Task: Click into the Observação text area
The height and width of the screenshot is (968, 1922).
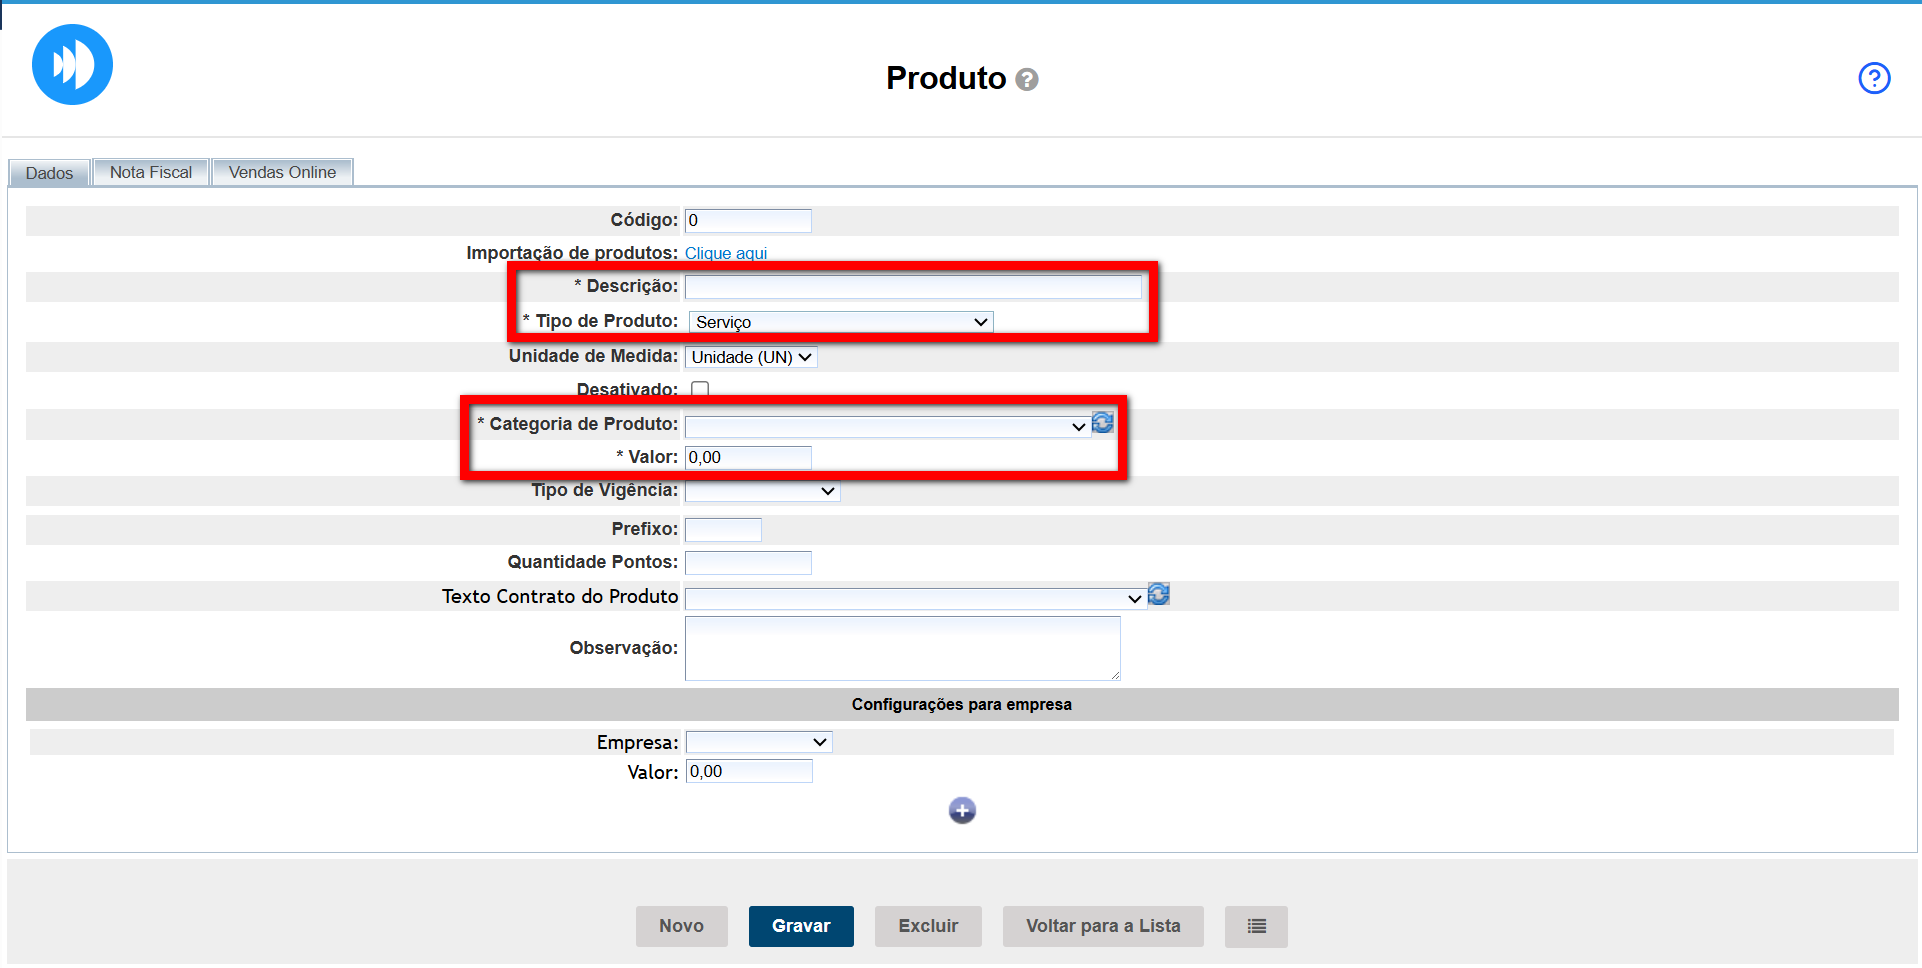Action: click(902, 648)
